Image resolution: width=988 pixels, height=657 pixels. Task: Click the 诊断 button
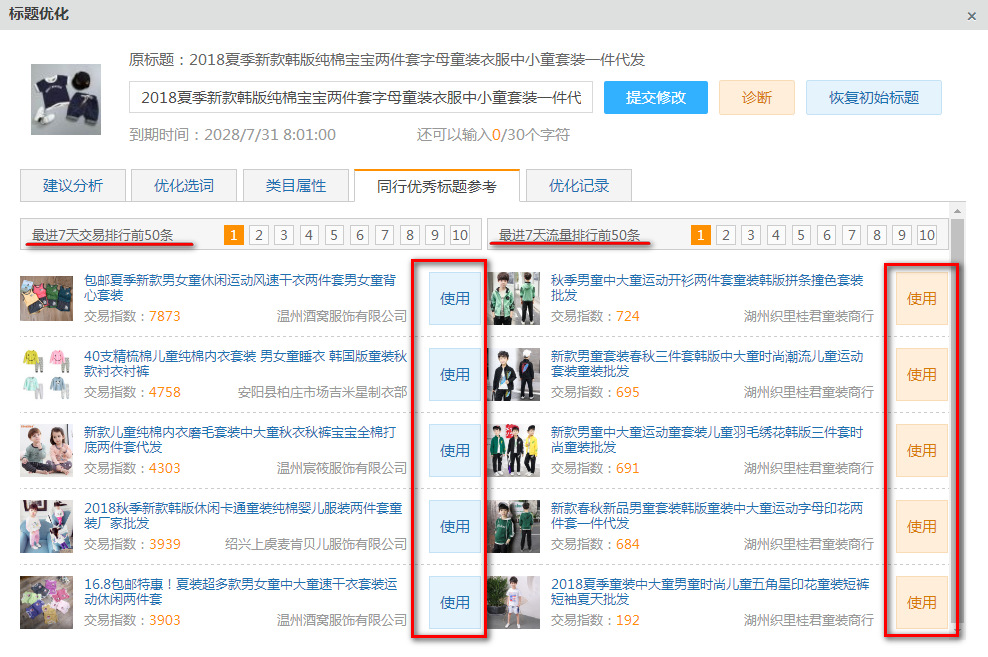757,98
